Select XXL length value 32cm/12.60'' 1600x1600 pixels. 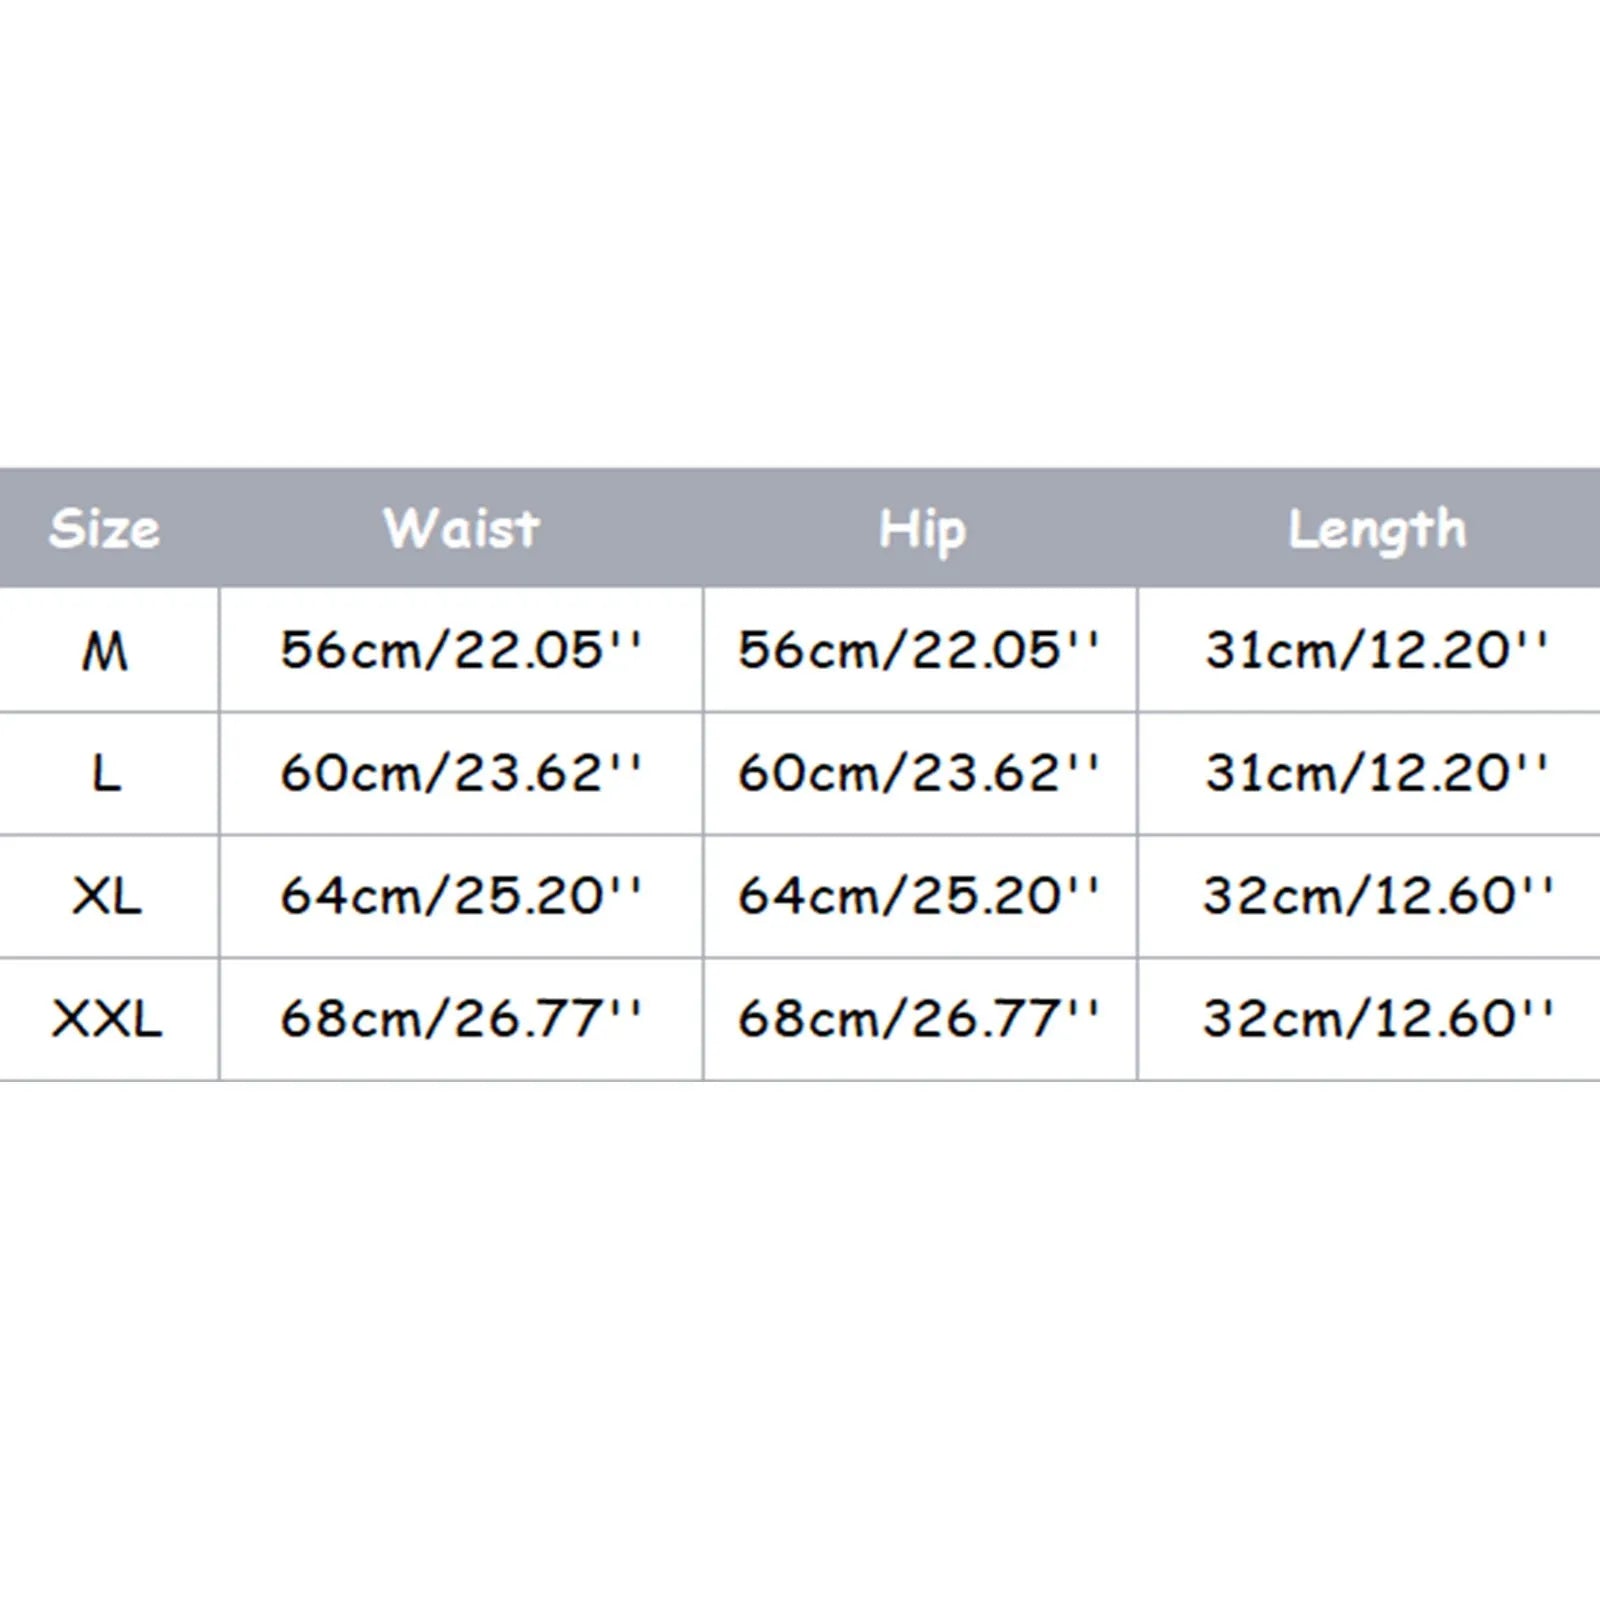(x=1378, y=1019)
